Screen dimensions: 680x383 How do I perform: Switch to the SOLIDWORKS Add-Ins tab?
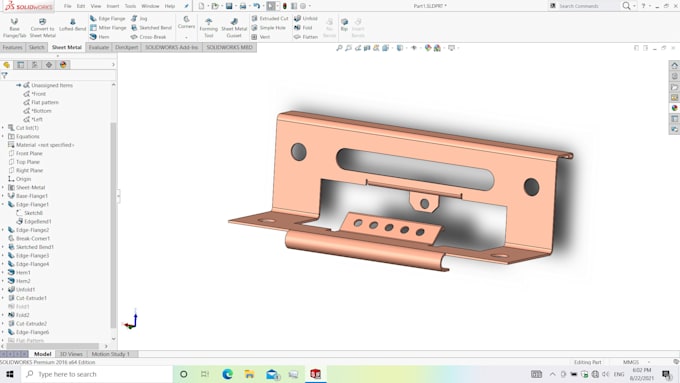(x=171, y=47)
